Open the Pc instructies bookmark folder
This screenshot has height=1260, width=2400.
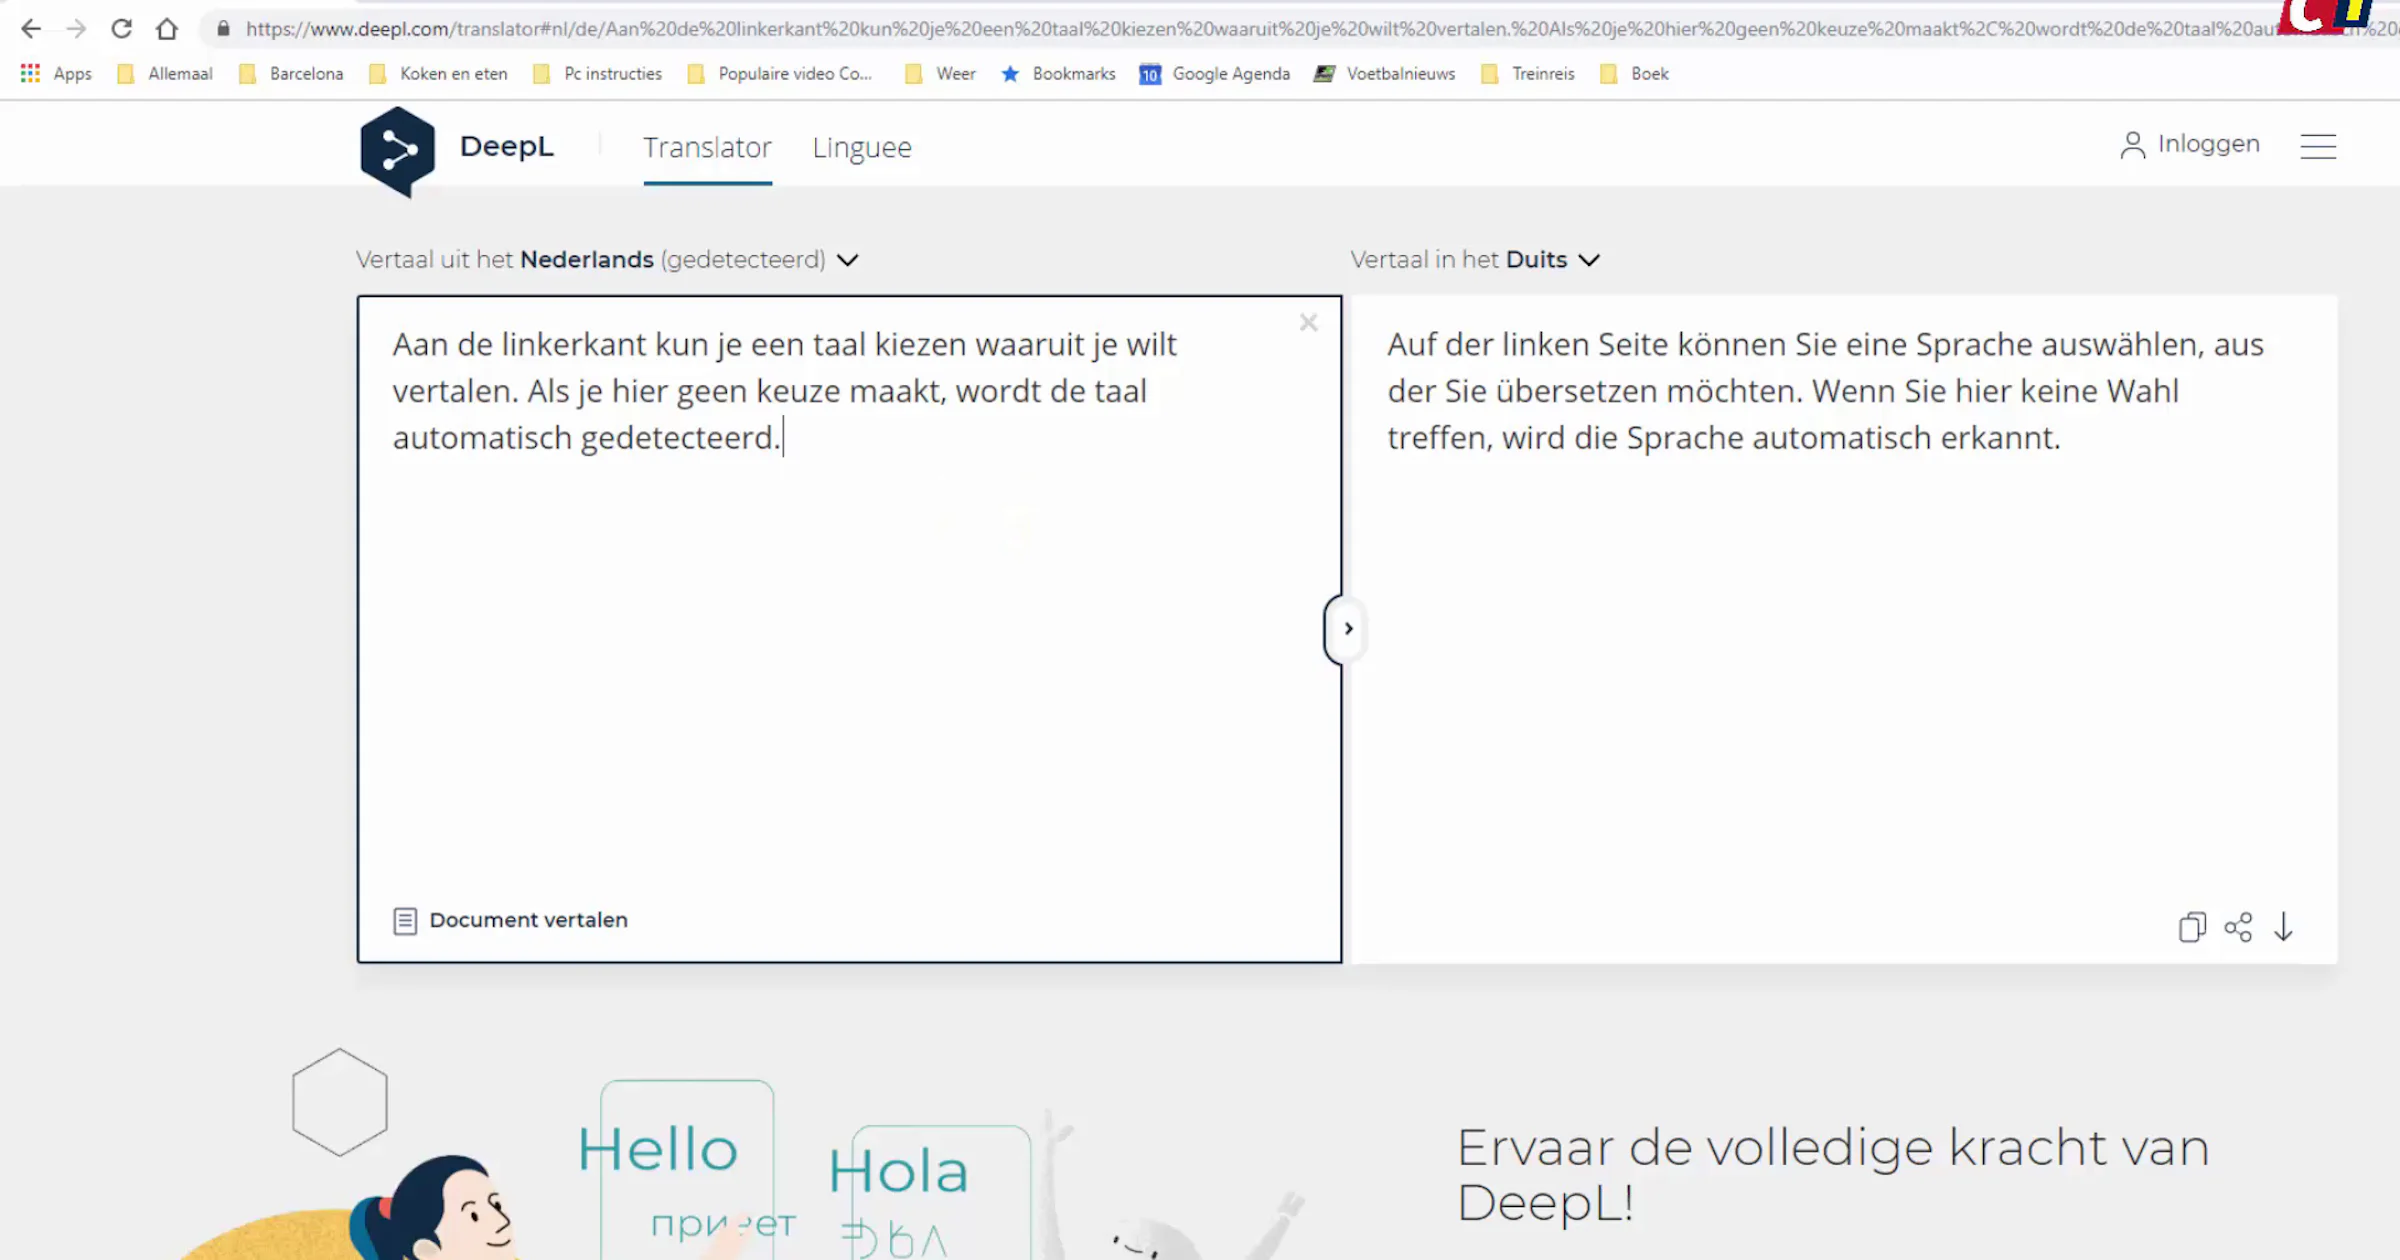(598, 73)
